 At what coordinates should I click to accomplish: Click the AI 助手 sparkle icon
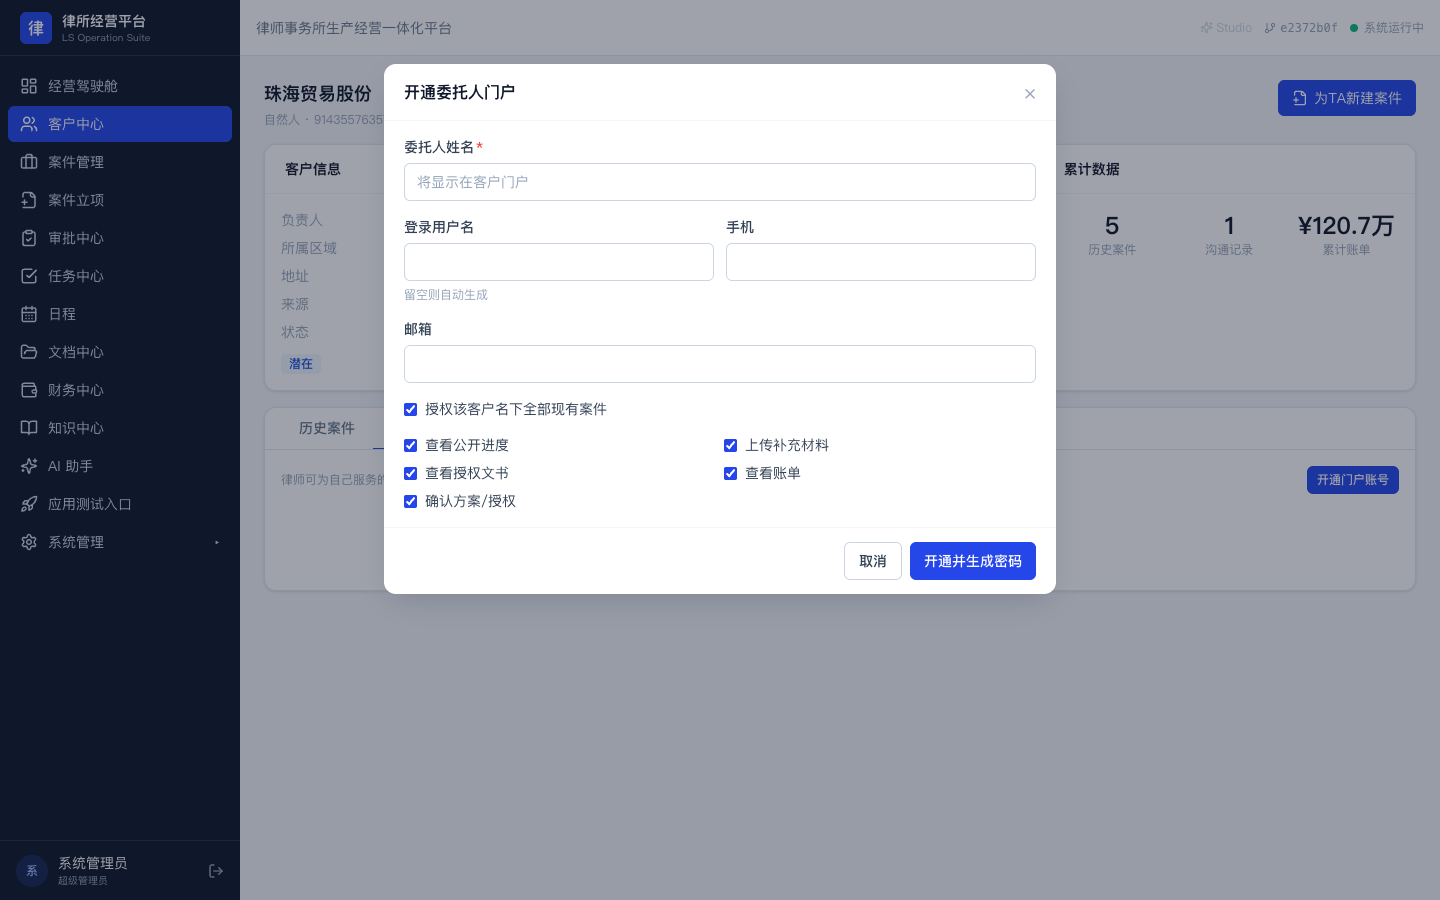click(29, 466)
